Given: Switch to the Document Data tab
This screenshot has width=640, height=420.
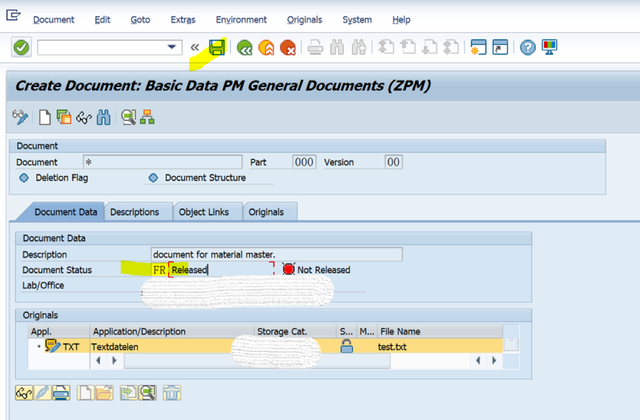Looking at the screenshot, I should click(66, 212).
